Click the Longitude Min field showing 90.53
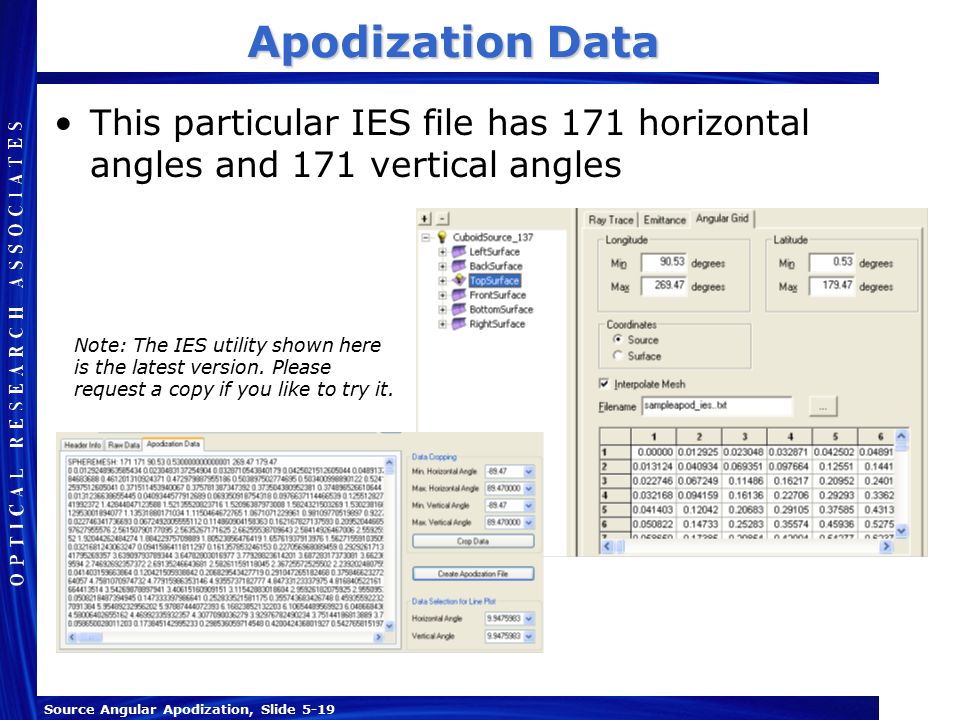The image size is (960, 720). (664, 263)
